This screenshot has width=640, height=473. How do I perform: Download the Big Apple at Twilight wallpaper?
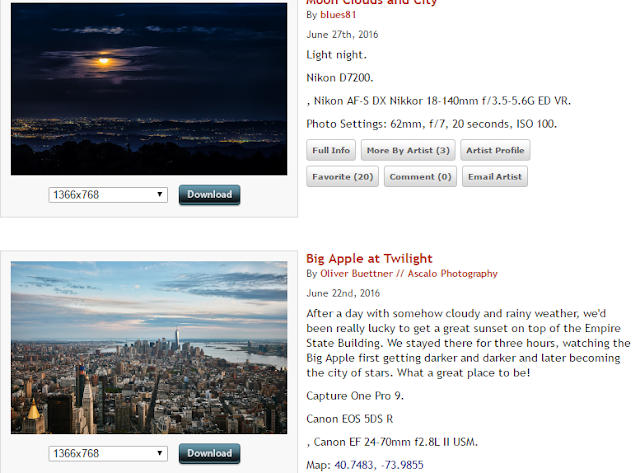(x=209, y=453)
